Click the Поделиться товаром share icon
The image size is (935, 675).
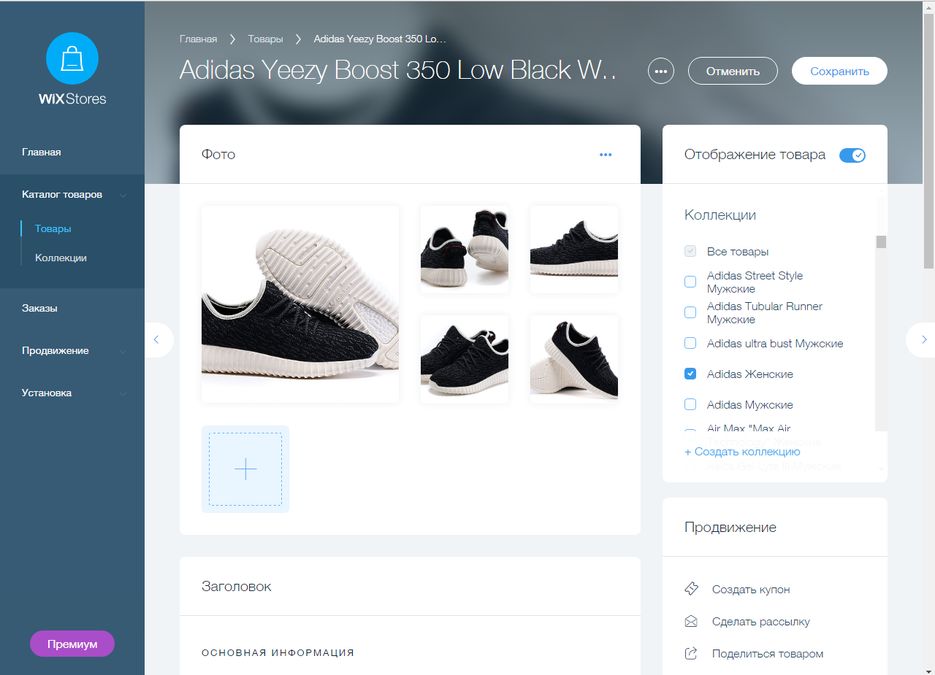coord(691,654)
